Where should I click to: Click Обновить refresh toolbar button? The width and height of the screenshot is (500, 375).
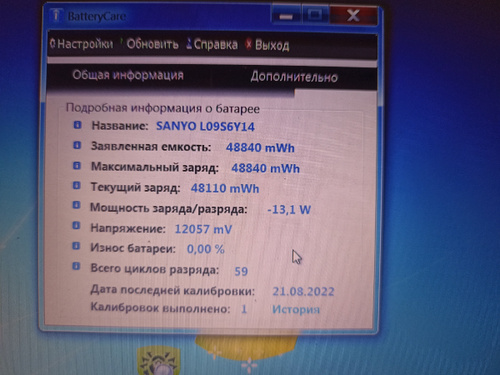pos(149,44)
